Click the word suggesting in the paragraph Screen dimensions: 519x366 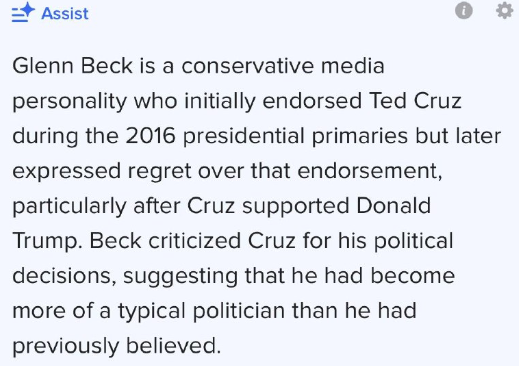[181, 277]
